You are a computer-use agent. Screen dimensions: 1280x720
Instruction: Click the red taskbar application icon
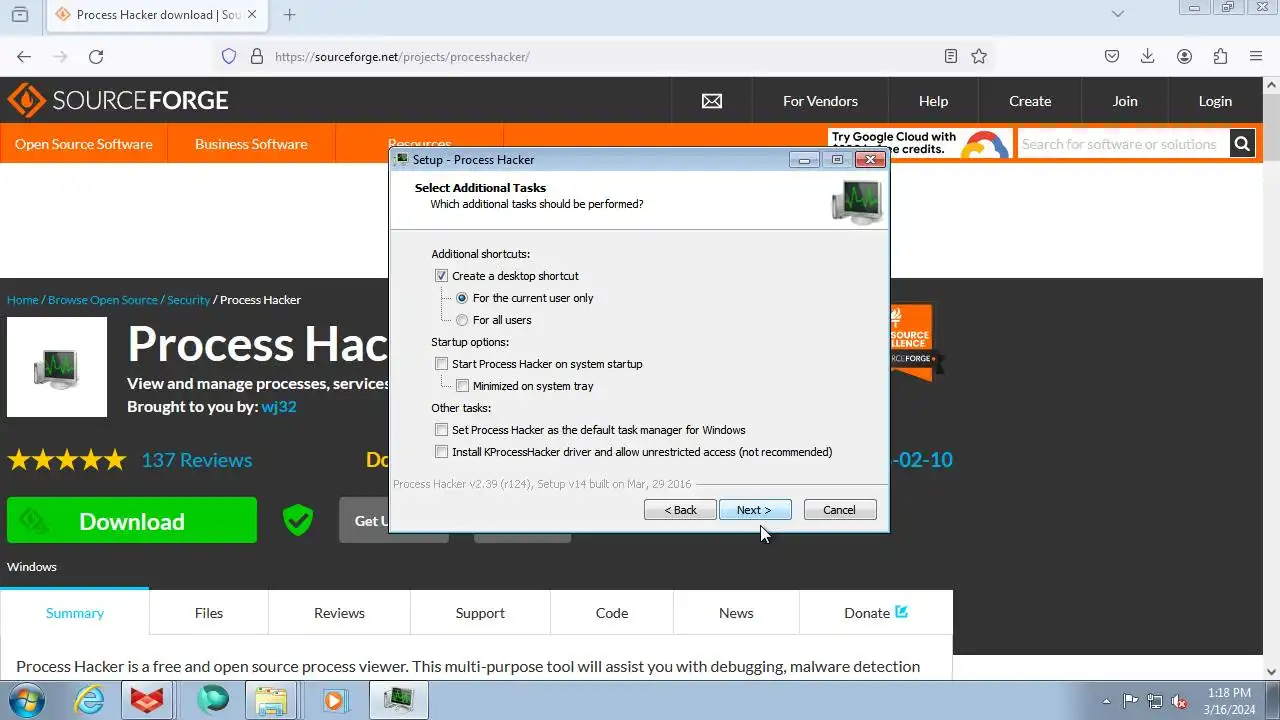(148, 700)
